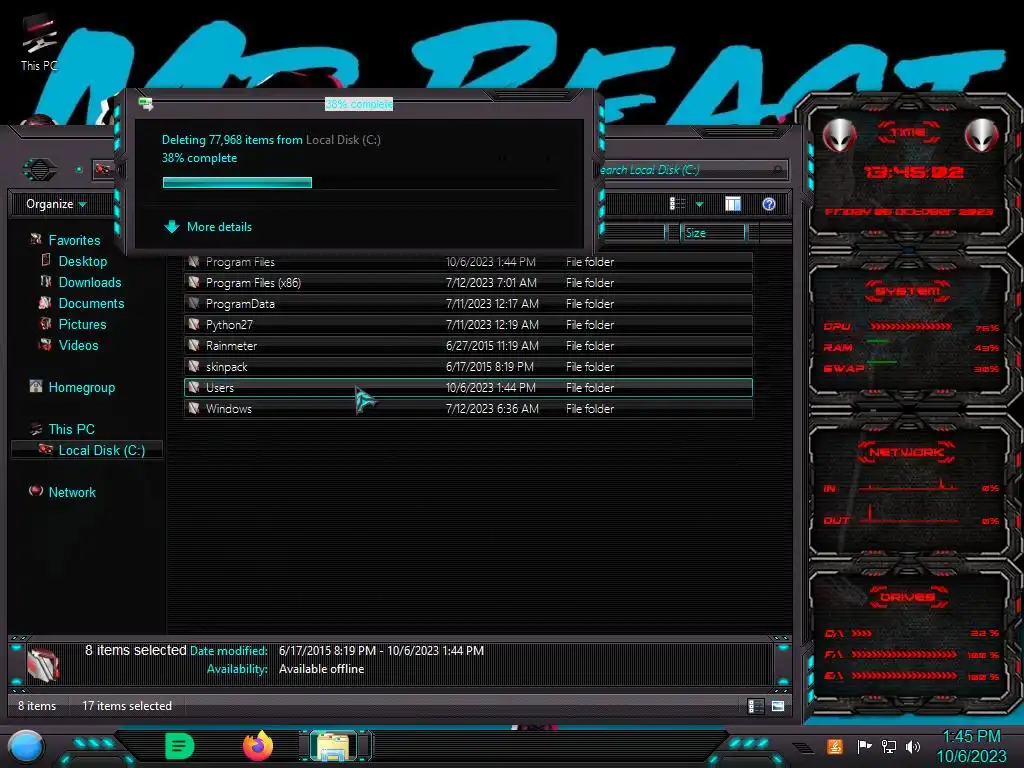Select Desktop in Favorites
Image resolution: width=1024 pixels, height=768 pixels.
82,261
